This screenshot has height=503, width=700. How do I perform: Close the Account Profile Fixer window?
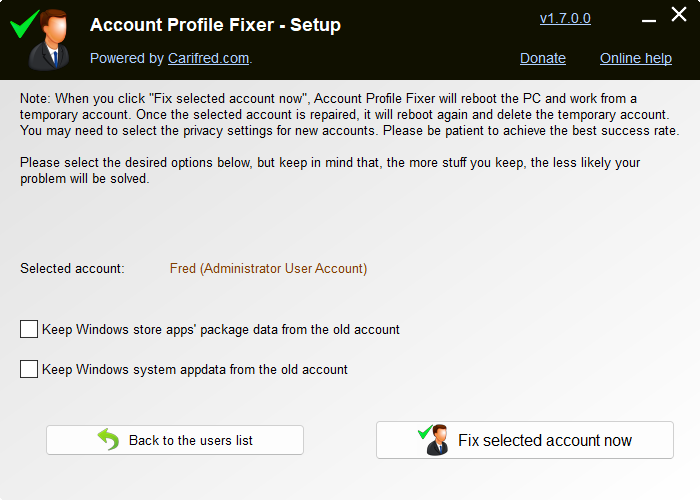pyautogui.click(x=679, y=14)
